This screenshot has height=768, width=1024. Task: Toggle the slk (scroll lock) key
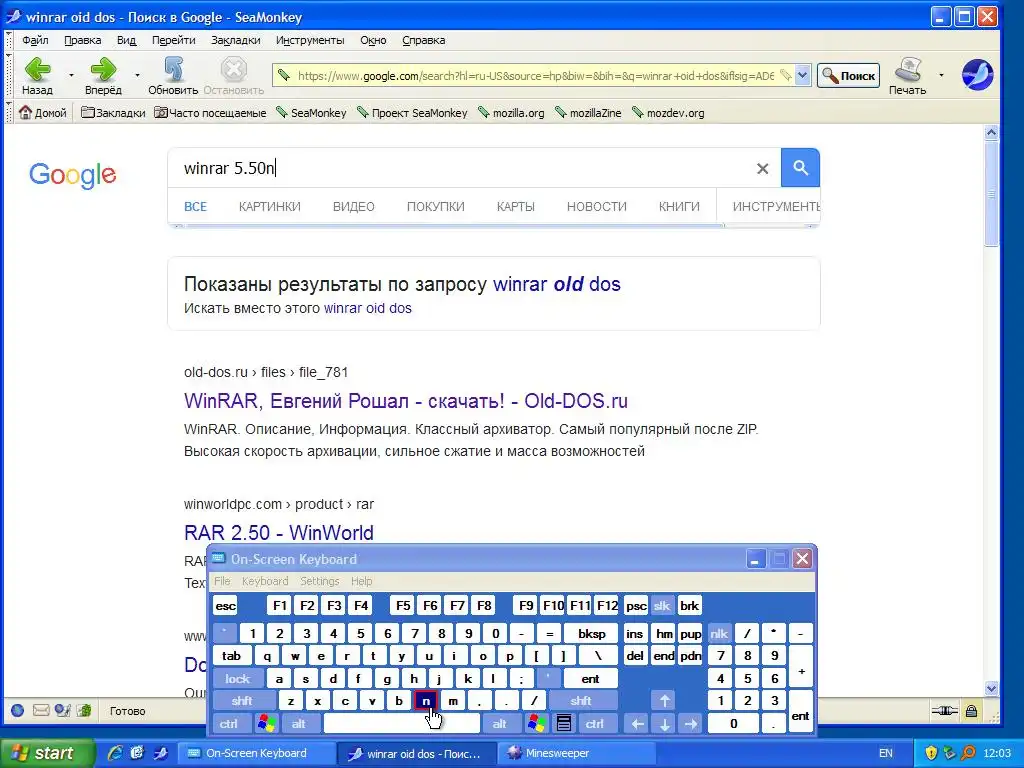click(x=662, y=606)
